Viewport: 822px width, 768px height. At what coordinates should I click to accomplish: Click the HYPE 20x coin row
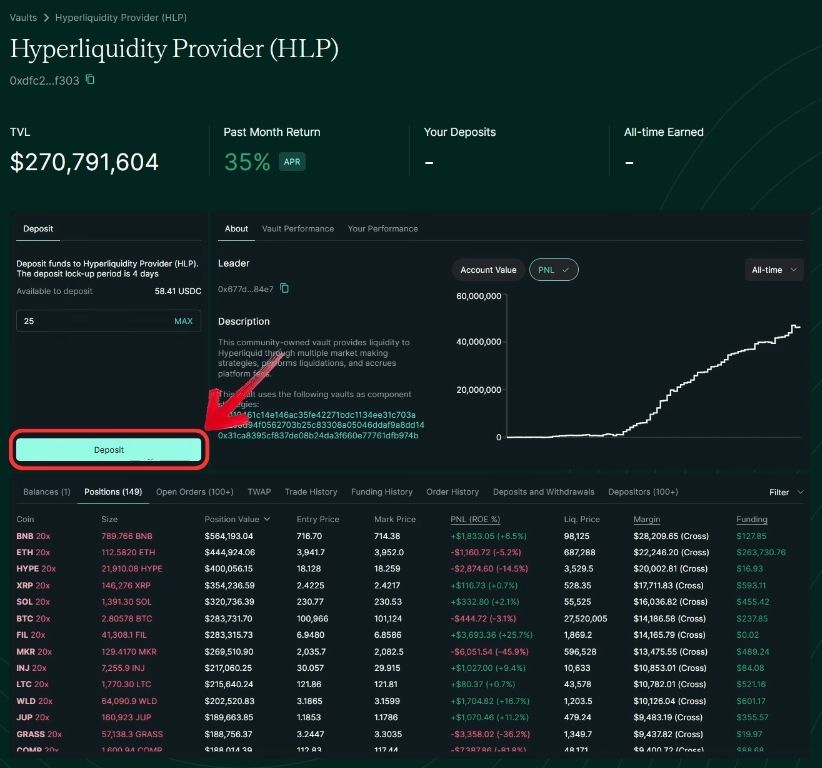36,568
